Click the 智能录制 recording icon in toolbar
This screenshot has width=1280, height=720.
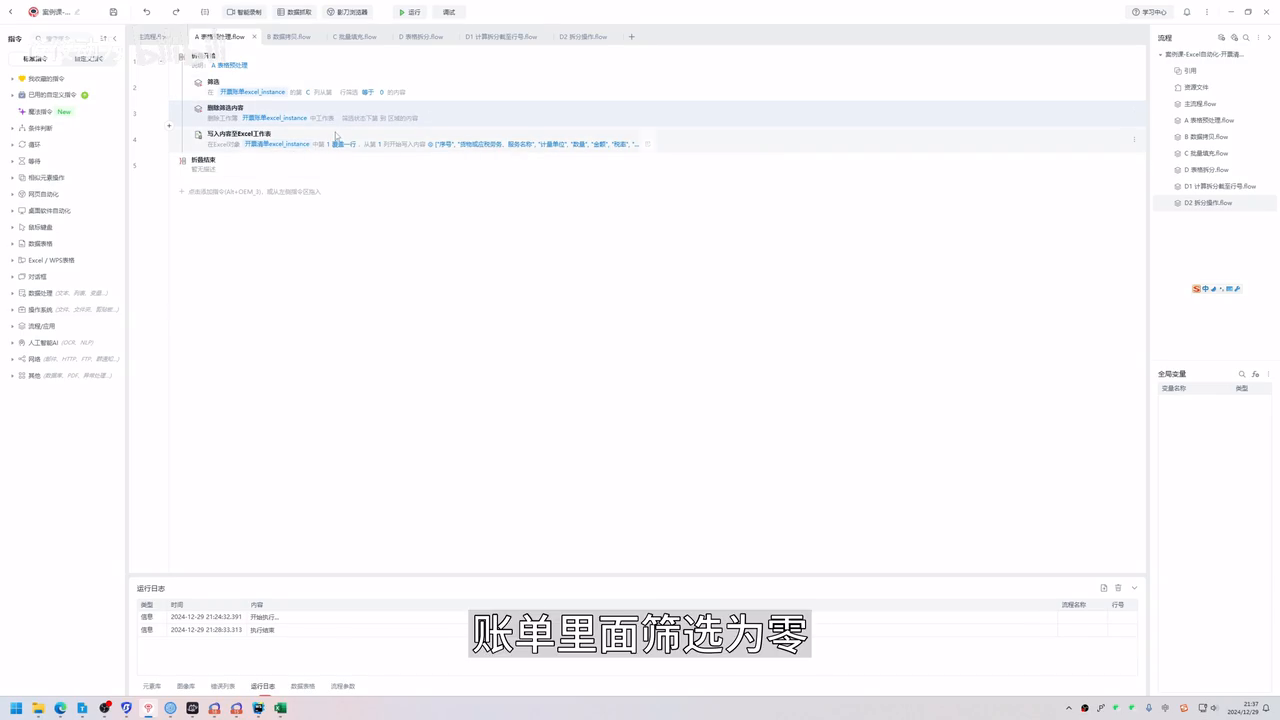pyautogui.click(x=243, y=11)
